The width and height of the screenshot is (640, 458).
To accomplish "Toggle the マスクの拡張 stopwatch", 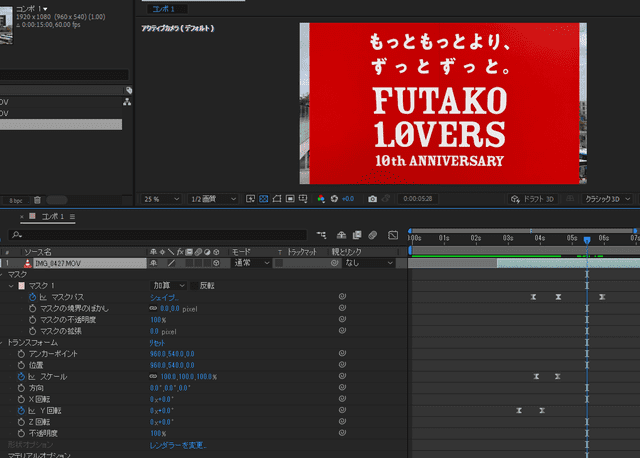I will (x=32, y=331).
